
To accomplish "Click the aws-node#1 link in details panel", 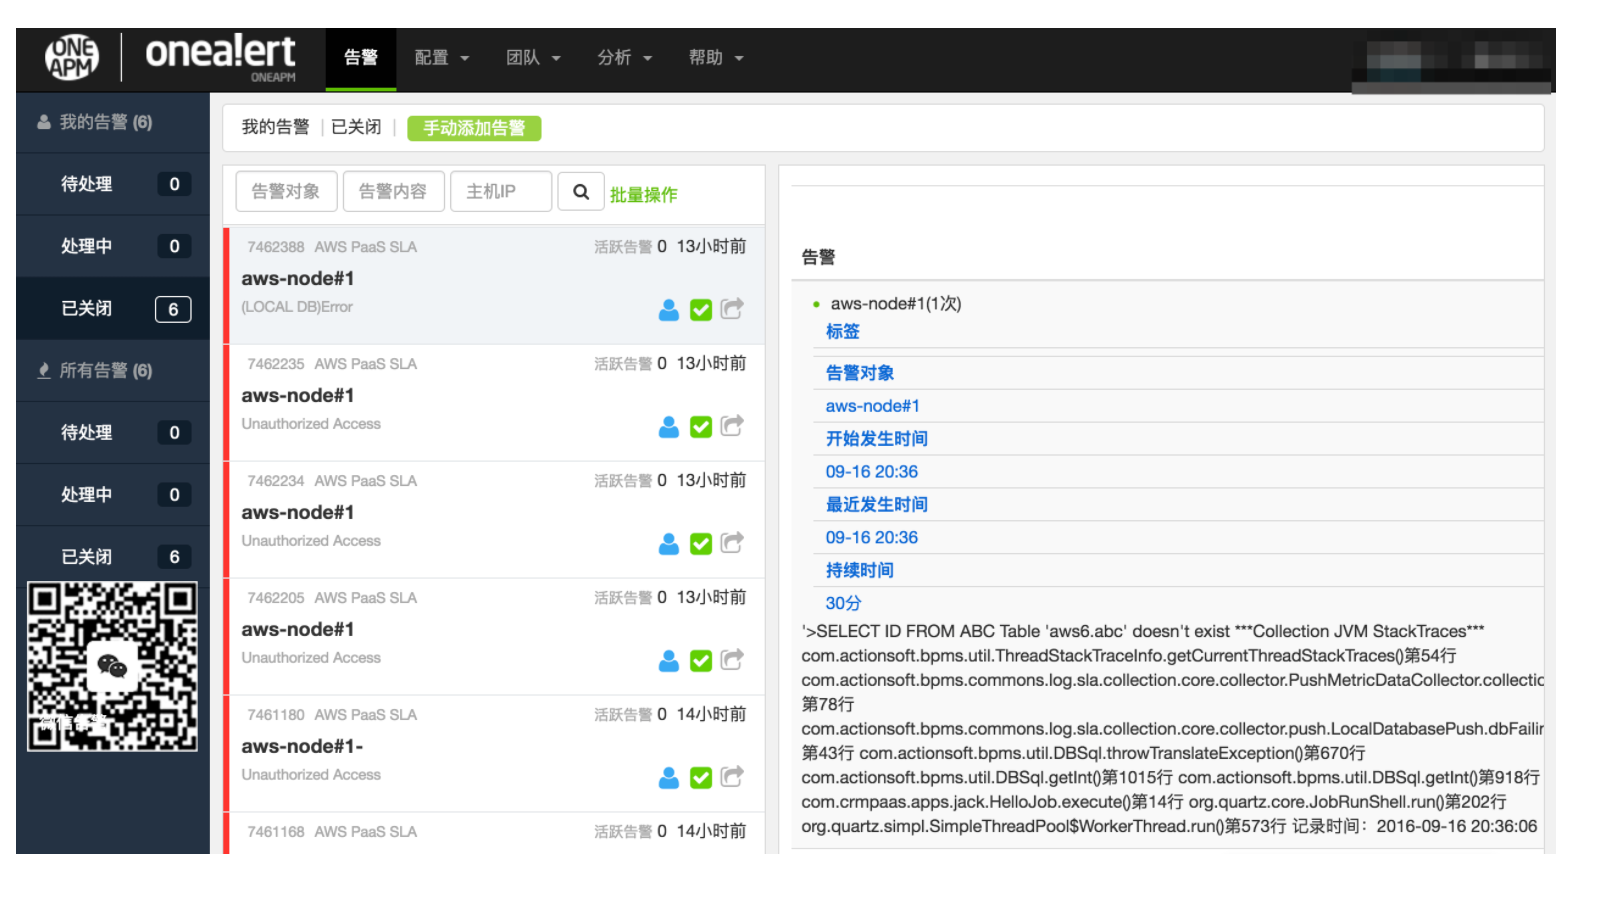I will 873,406.
